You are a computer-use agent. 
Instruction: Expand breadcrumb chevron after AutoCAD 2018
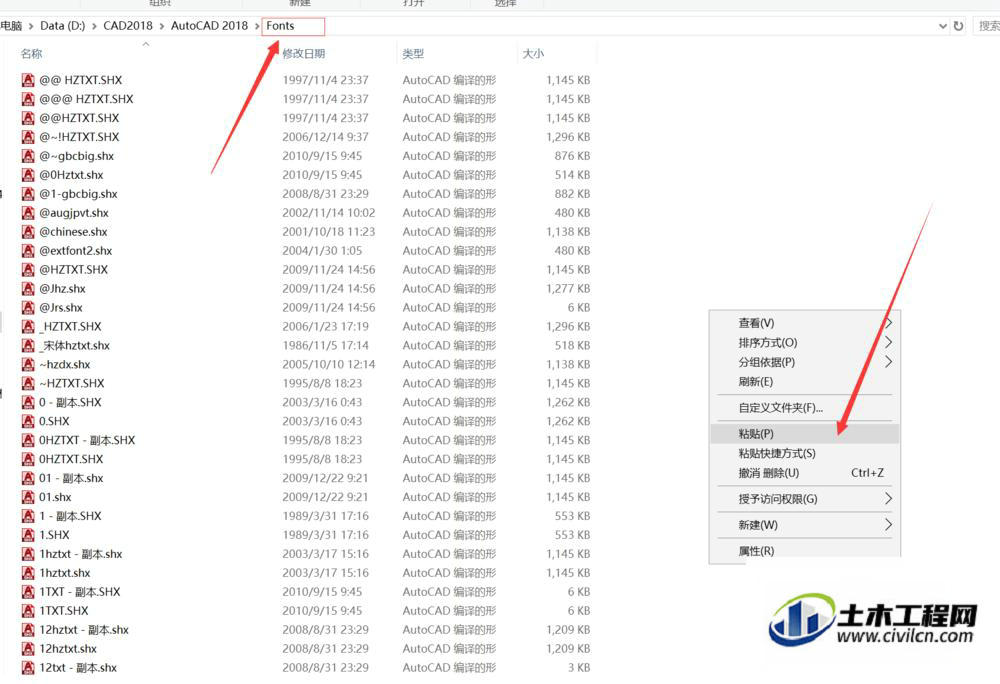click(x=257, y=26)
